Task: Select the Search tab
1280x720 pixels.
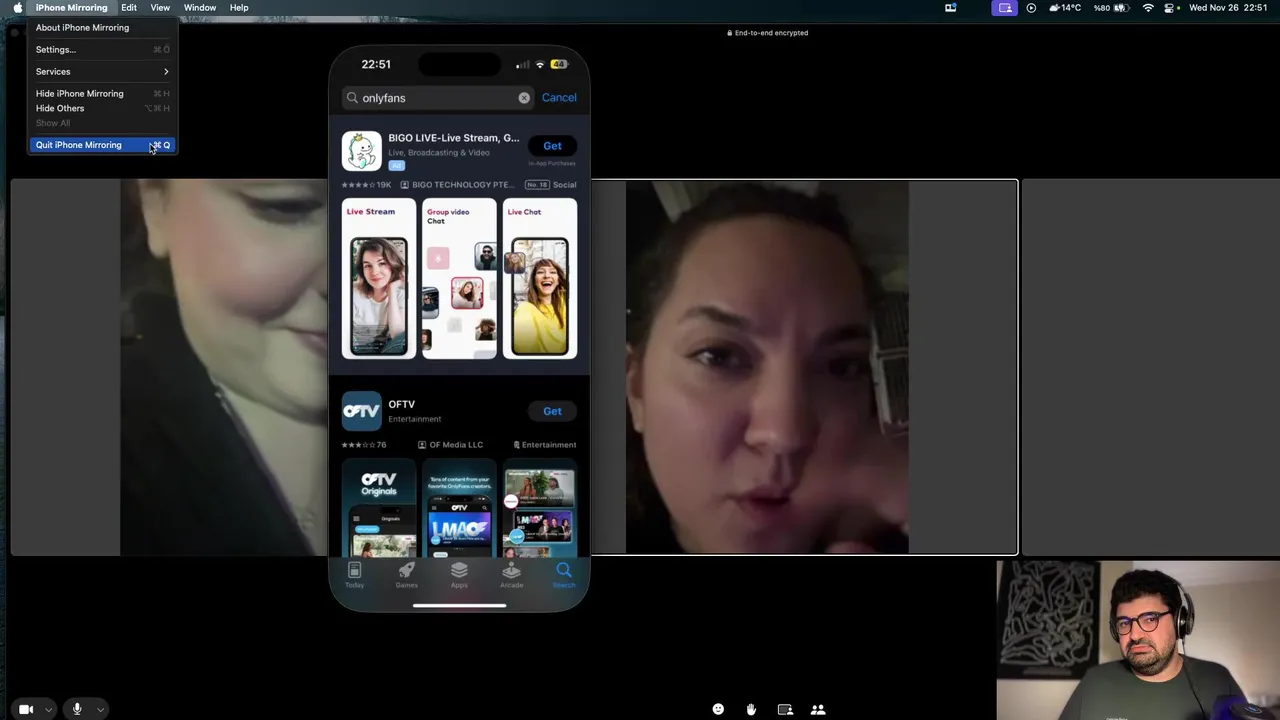Action: tap(564, 575)
